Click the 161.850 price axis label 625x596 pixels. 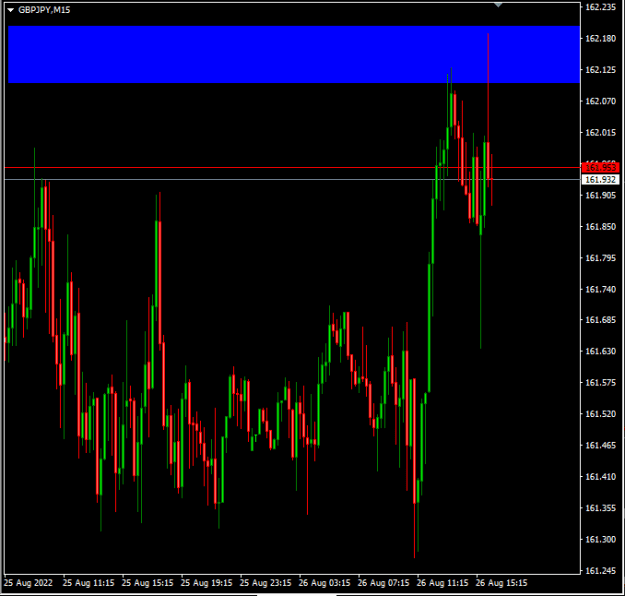(x=600, y=226)
